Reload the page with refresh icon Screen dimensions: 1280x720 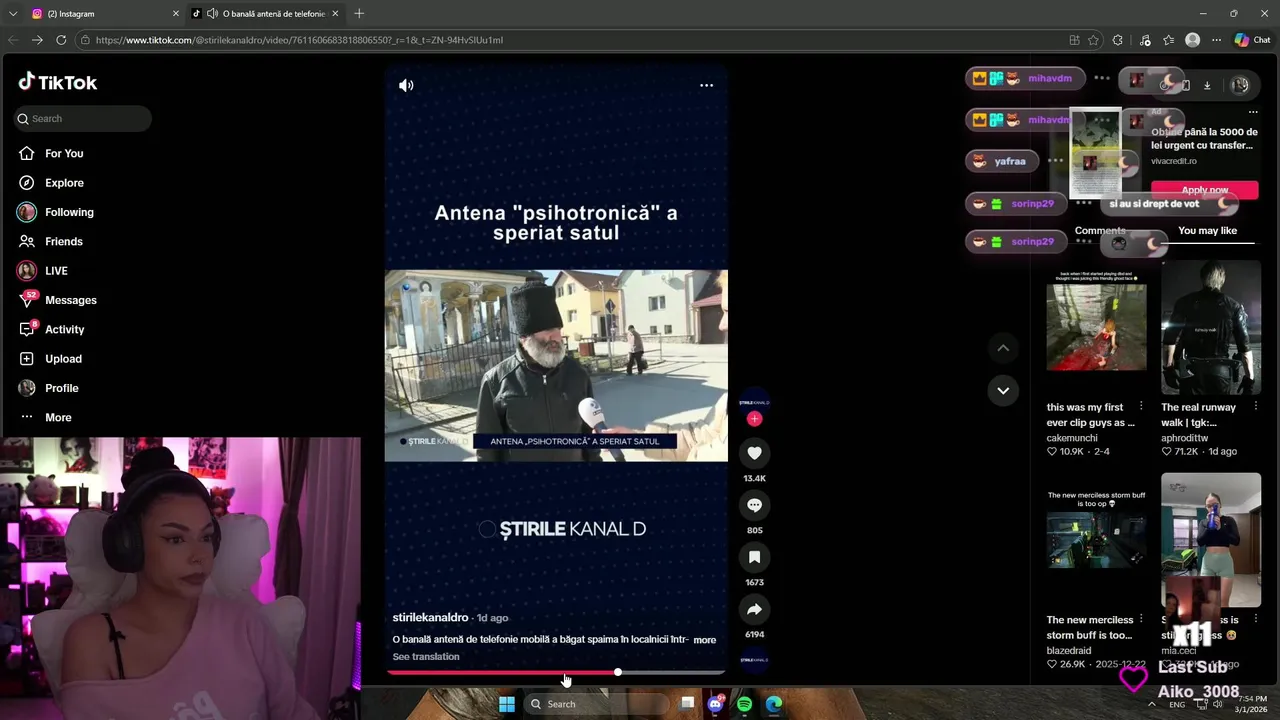pos(61,40)
